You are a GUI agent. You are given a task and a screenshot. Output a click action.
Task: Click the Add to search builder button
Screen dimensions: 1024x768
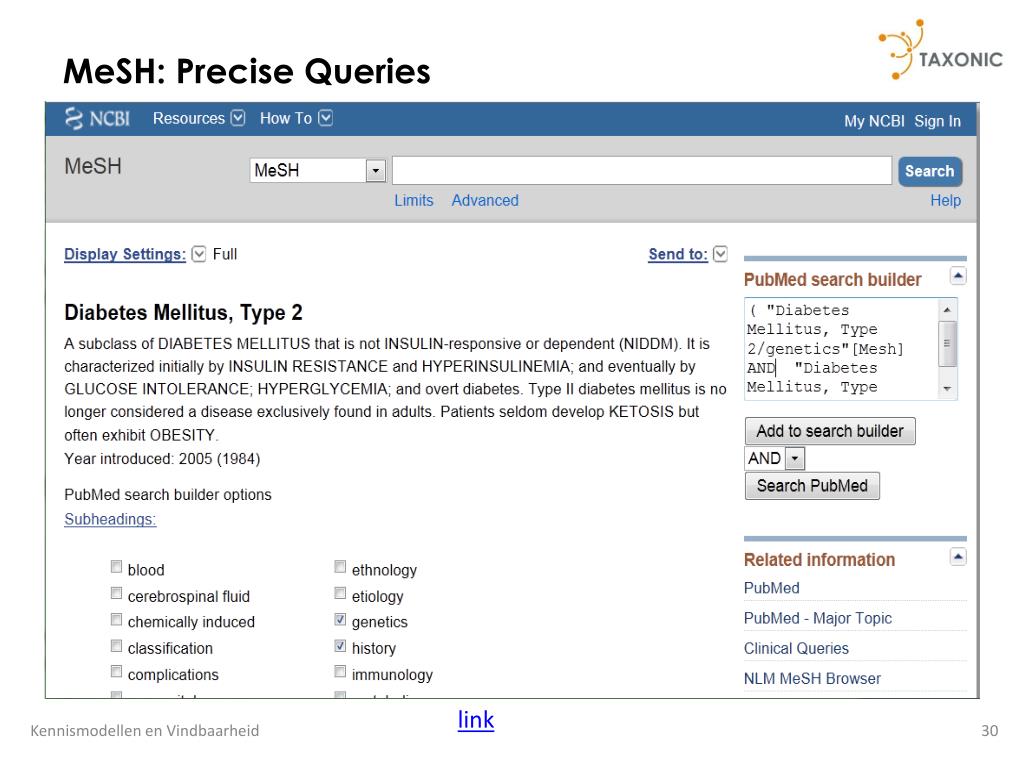coord(830,431)
